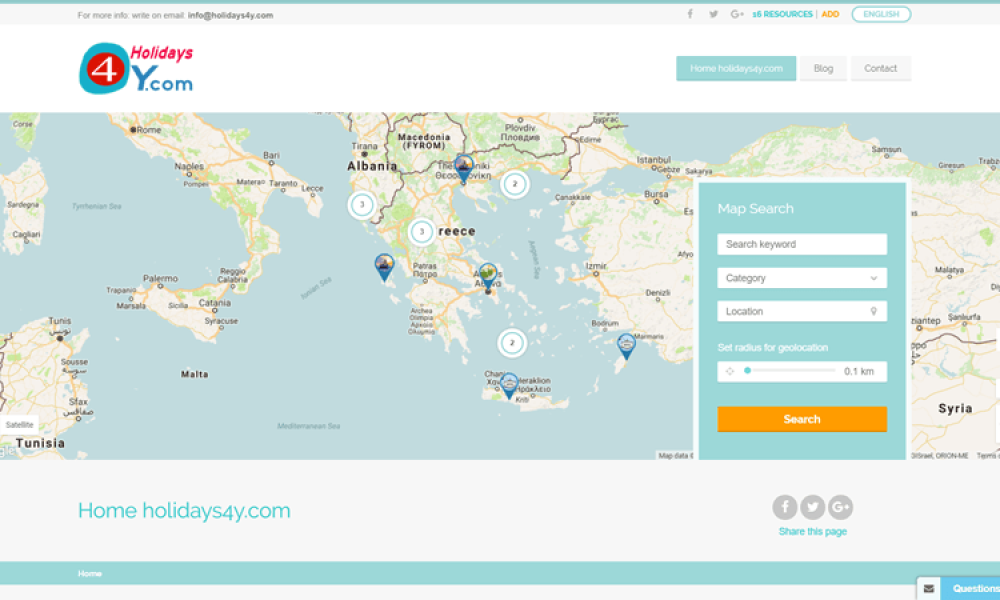Click the map pin near Athens
The image size is (1000, 600).
pos(488,275)
